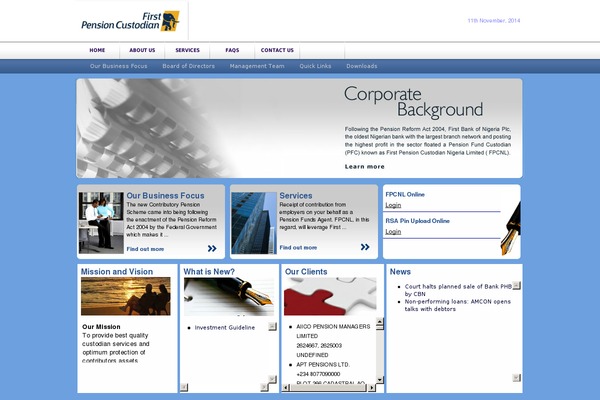Open the Investment Guideline link
Screen dimensions: 600x400
point(225,328)
